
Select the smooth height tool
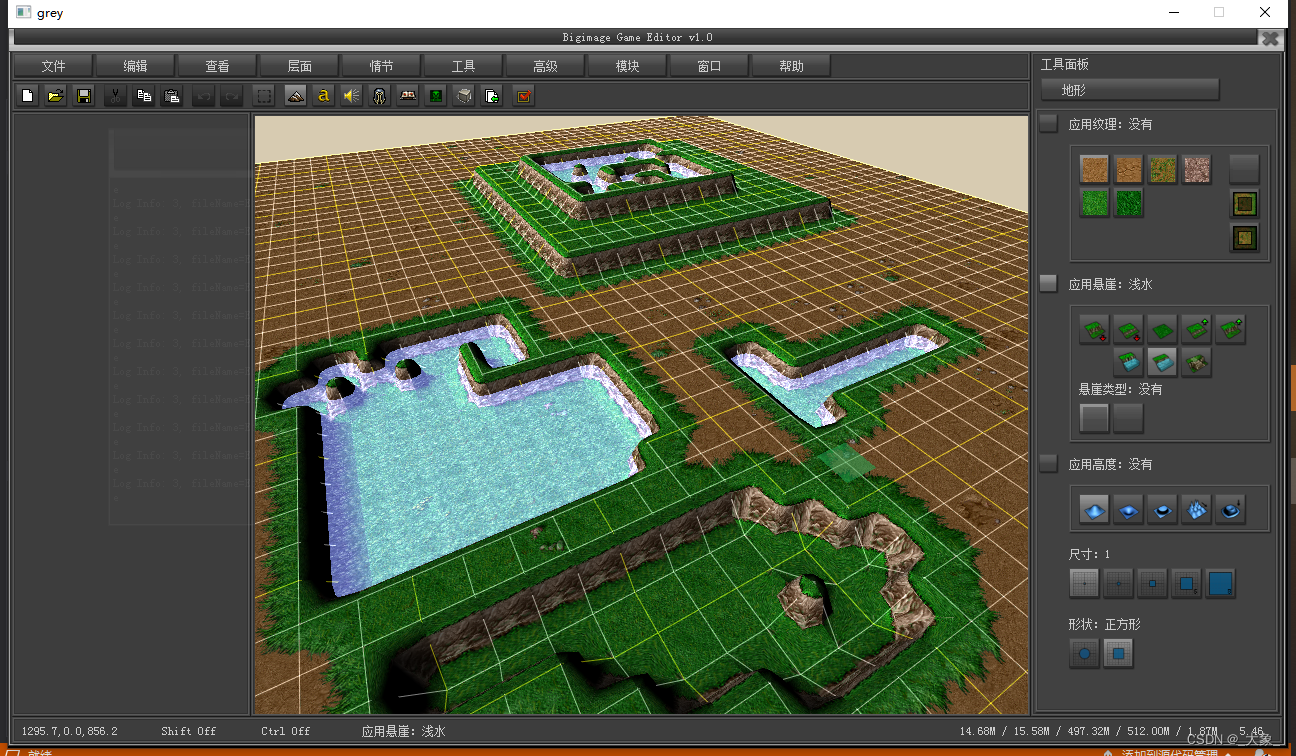pos(1230,510)
